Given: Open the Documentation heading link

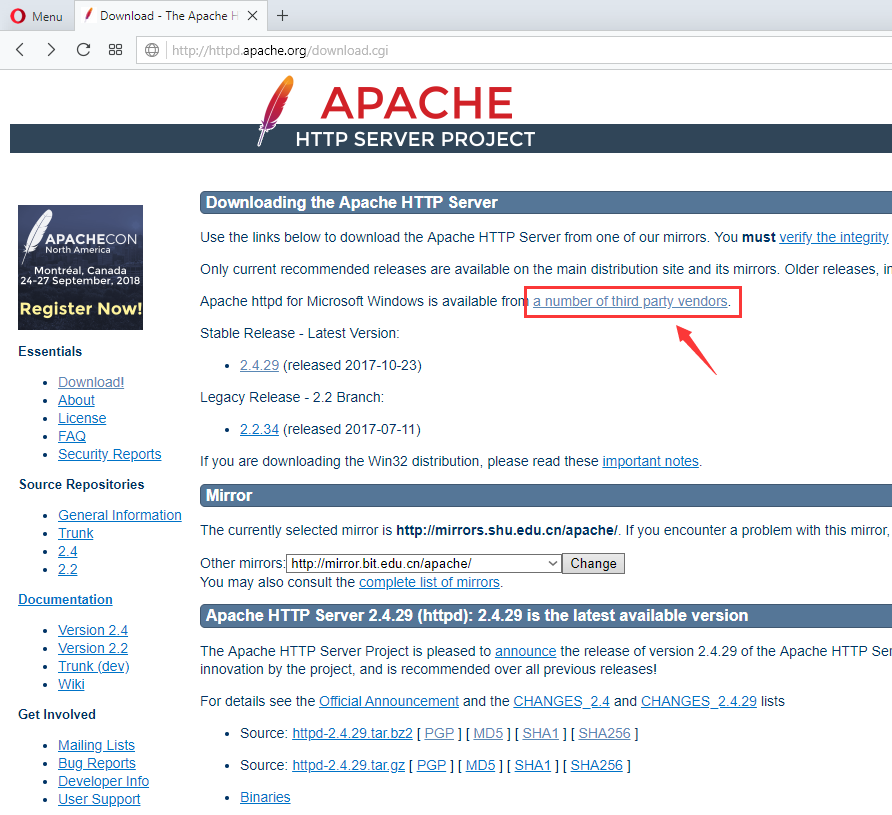Looking at the screenshot, I should (65, 599).
